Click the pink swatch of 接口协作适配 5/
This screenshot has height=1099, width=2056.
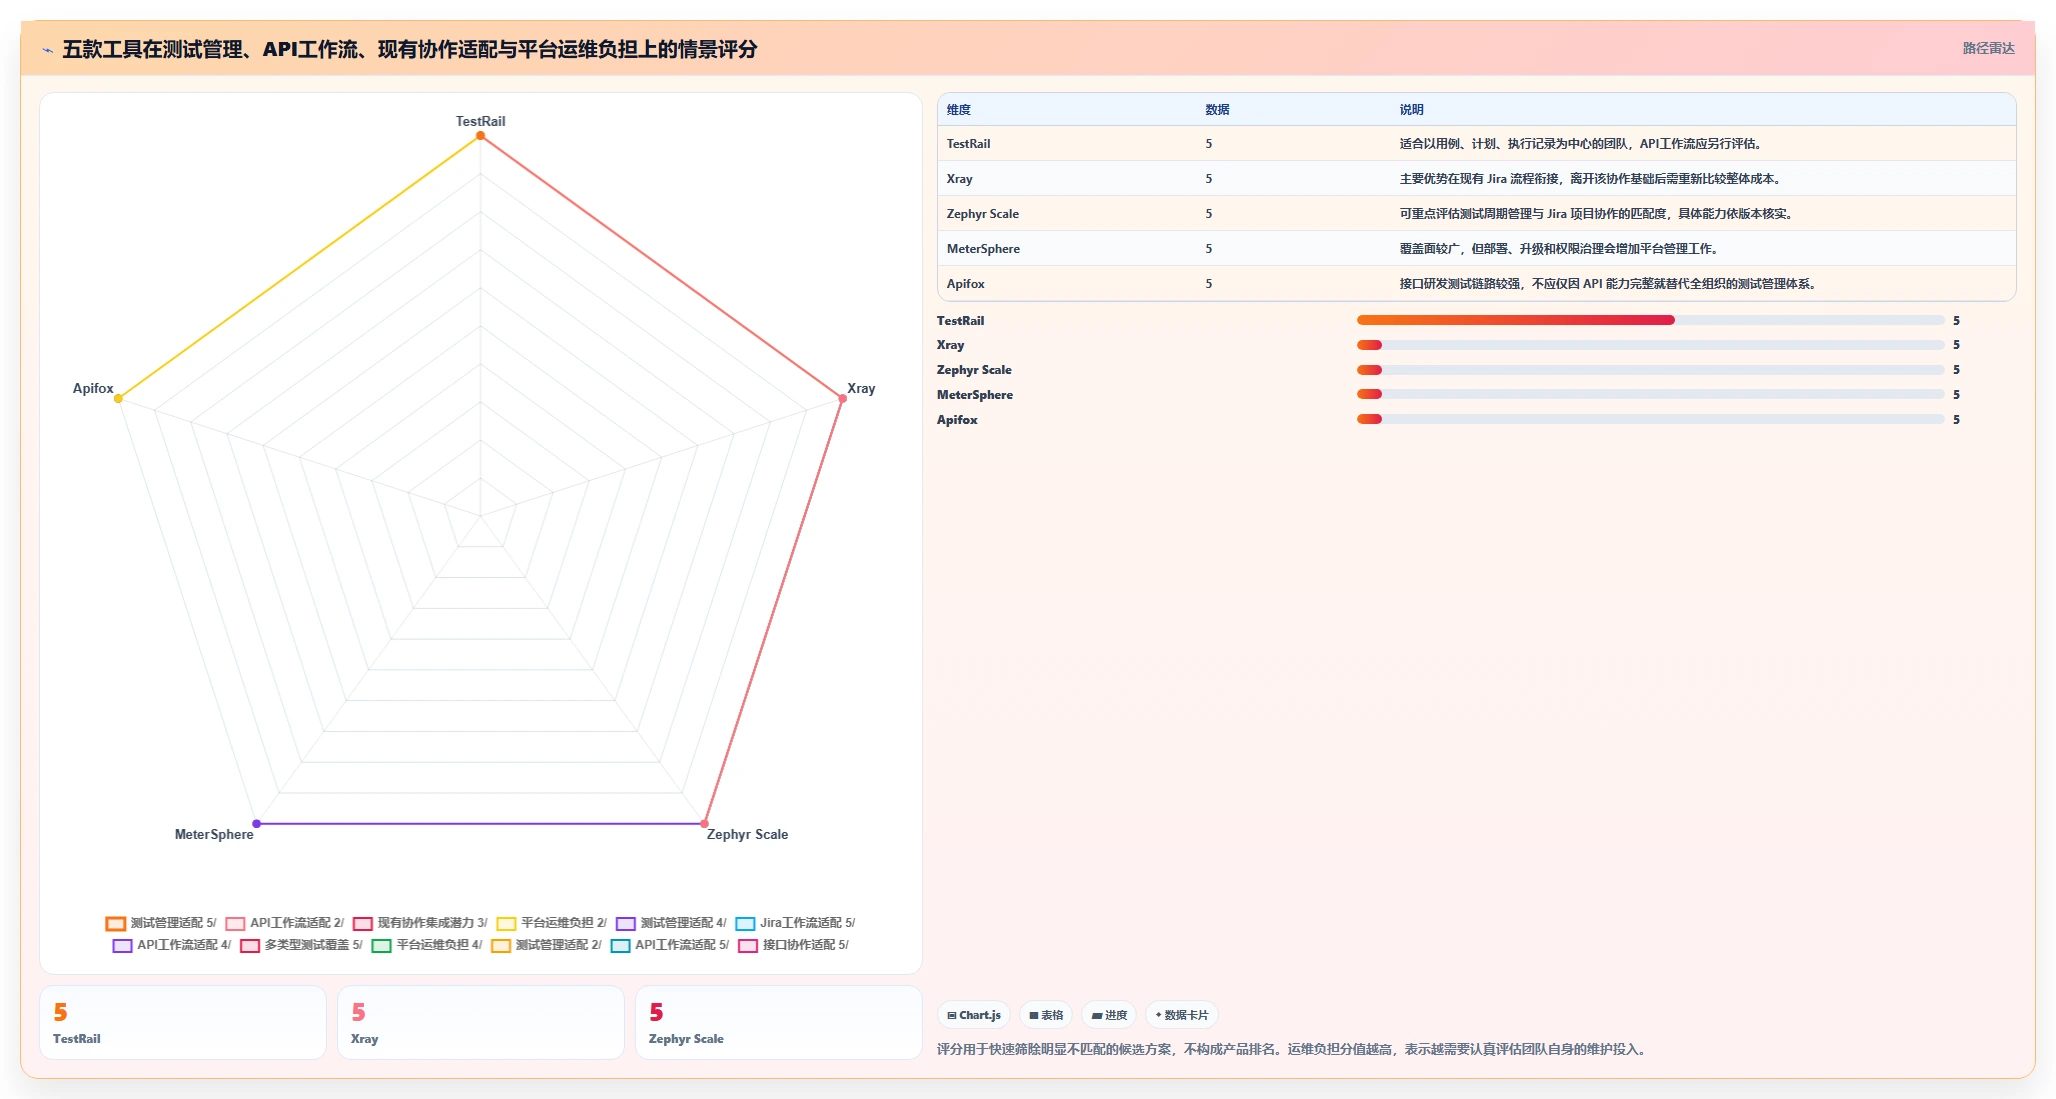pos(748,945)
